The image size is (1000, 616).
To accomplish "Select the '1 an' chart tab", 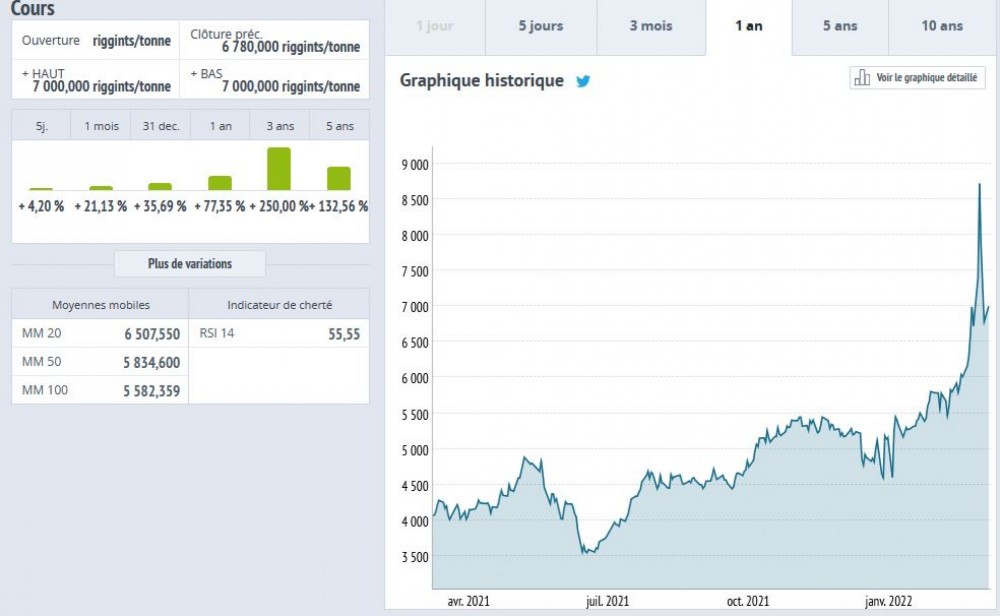I will tap(749, 26).
